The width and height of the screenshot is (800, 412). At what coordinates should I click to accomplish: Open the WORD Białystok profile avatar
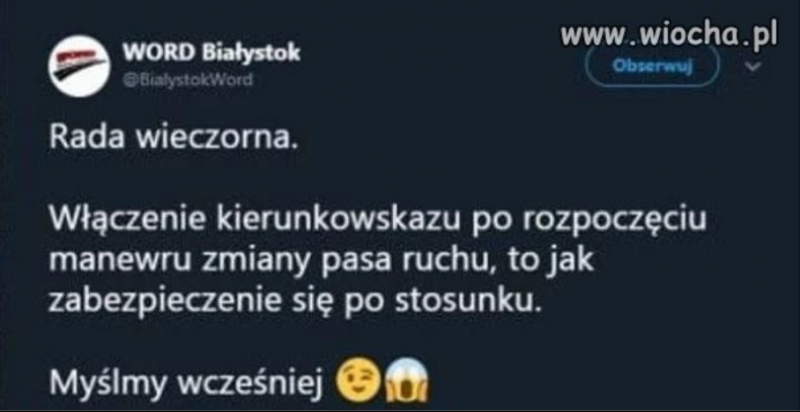point(79,66)
